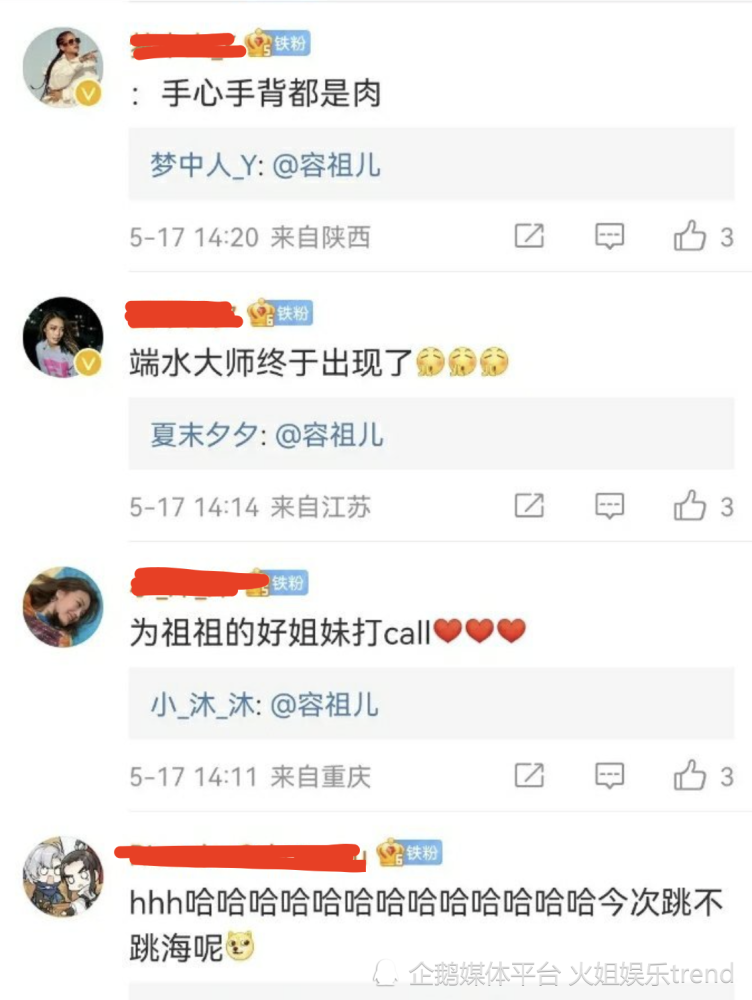Image resolution: width=752 pixels, height=1000 pixels.
Task: Repost the comment posted at 14:11
Action: pos(529,776)
